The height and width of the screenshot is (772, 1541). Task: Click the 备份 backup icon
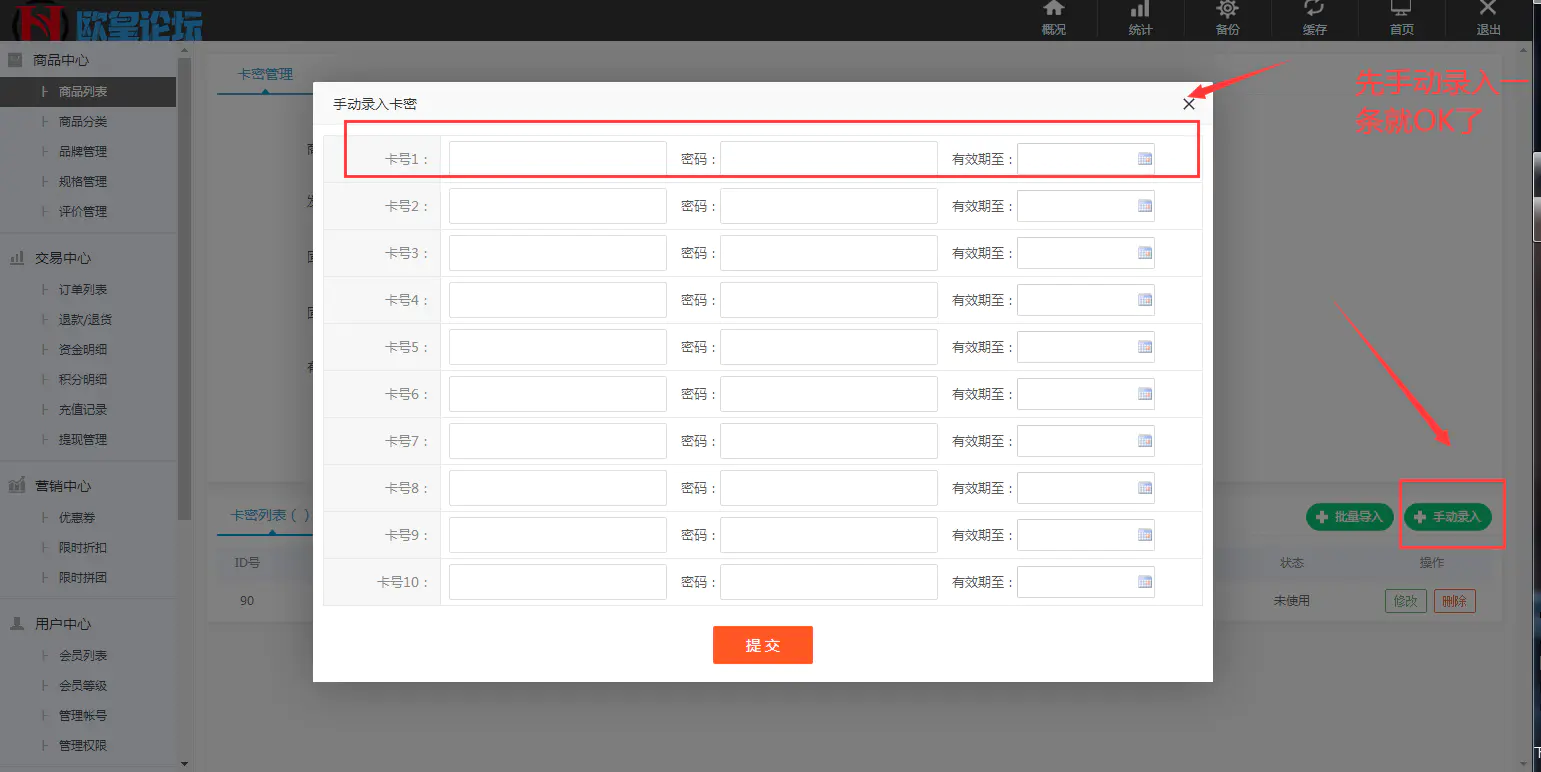point(1227,20)
